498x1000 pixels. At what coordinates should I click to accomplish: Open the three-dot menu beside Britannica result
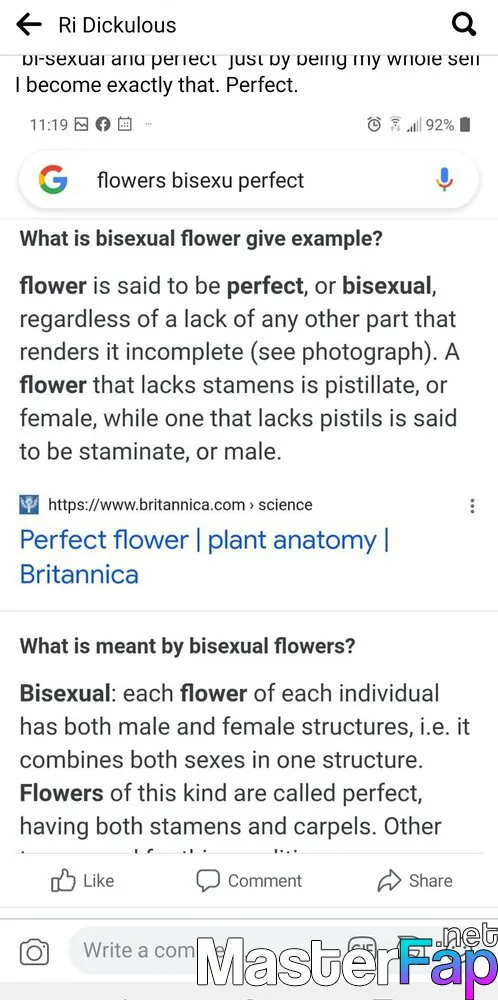pyautogui.click(x=472, y=506)
